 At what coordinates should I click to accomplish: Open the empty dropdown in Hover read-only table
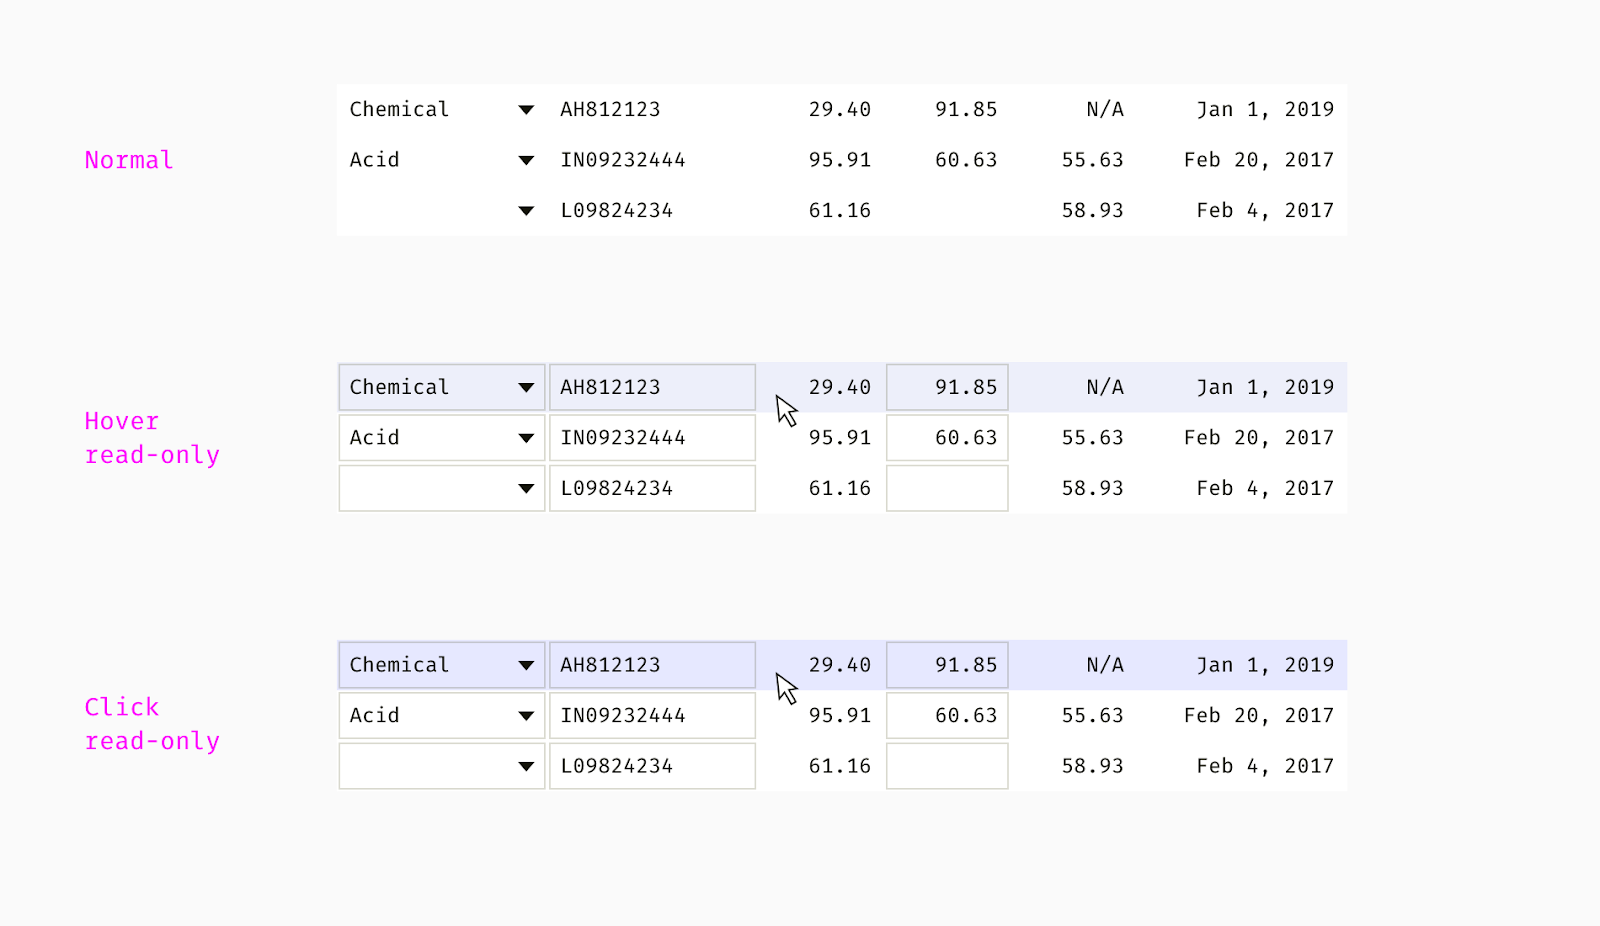pos(526,489)
